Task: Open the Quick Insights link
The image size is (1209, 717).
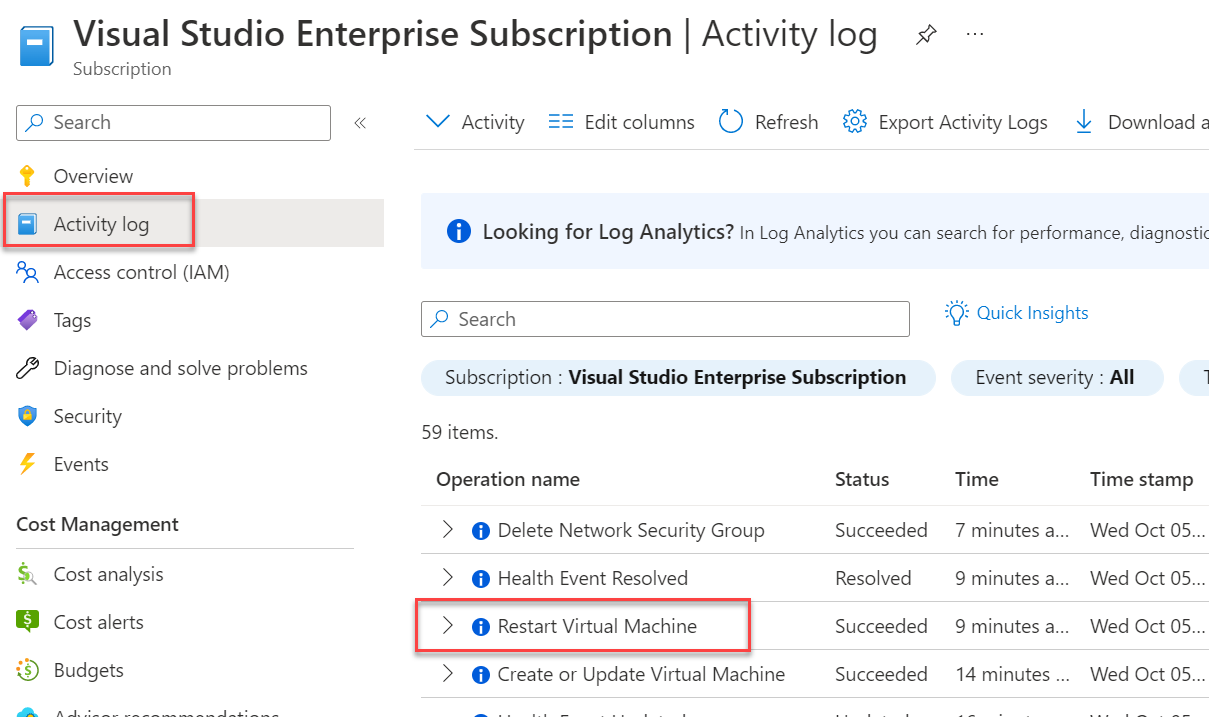Action: tap(1032, 313)
